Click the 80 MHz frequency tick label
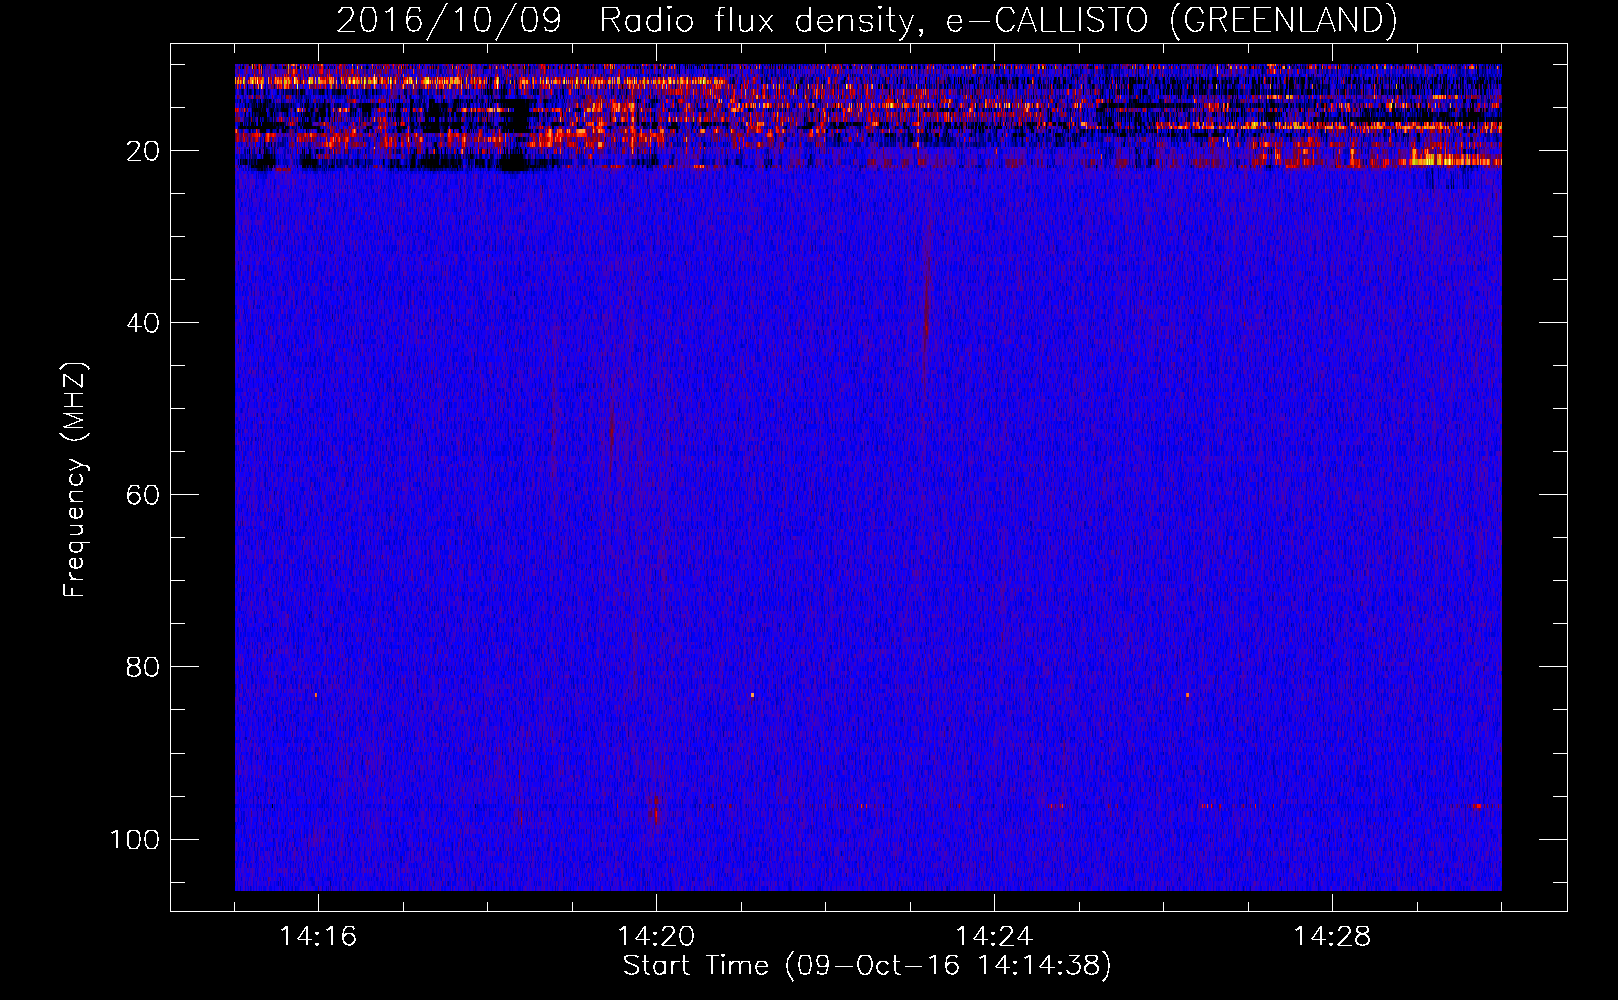Screen dimensions: 1618x1000 143,667
